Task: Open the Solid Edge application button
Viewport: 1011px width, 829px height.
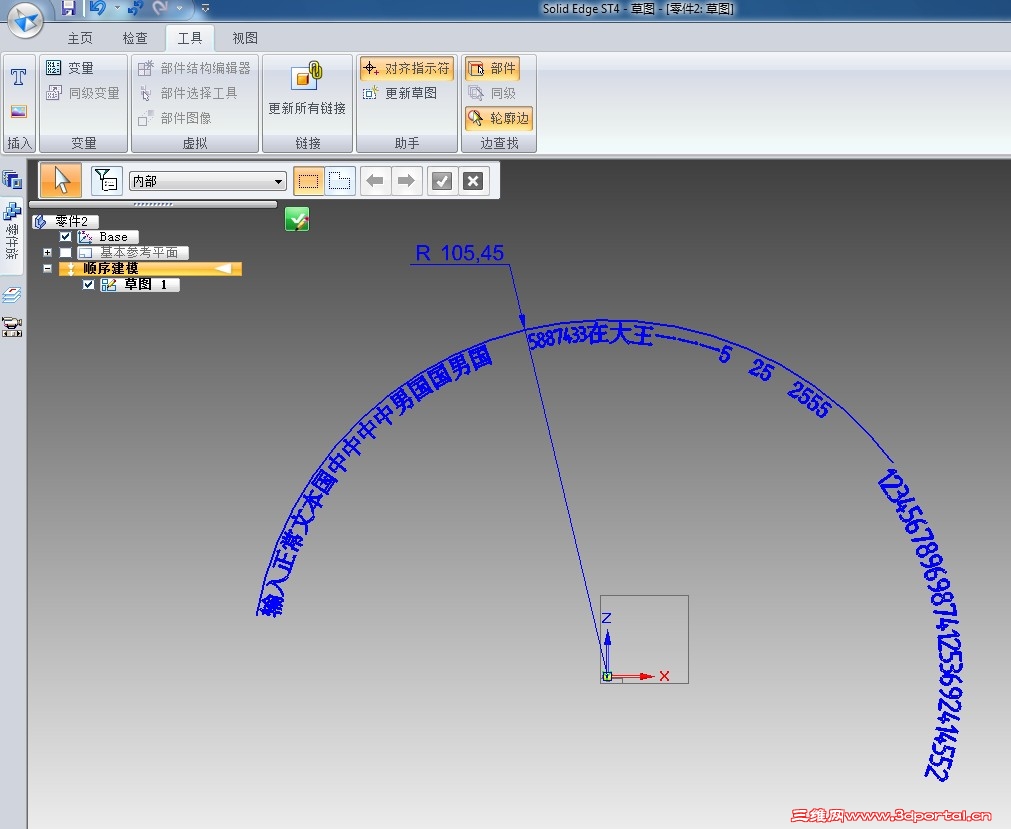Action: (x=26, y=20)
